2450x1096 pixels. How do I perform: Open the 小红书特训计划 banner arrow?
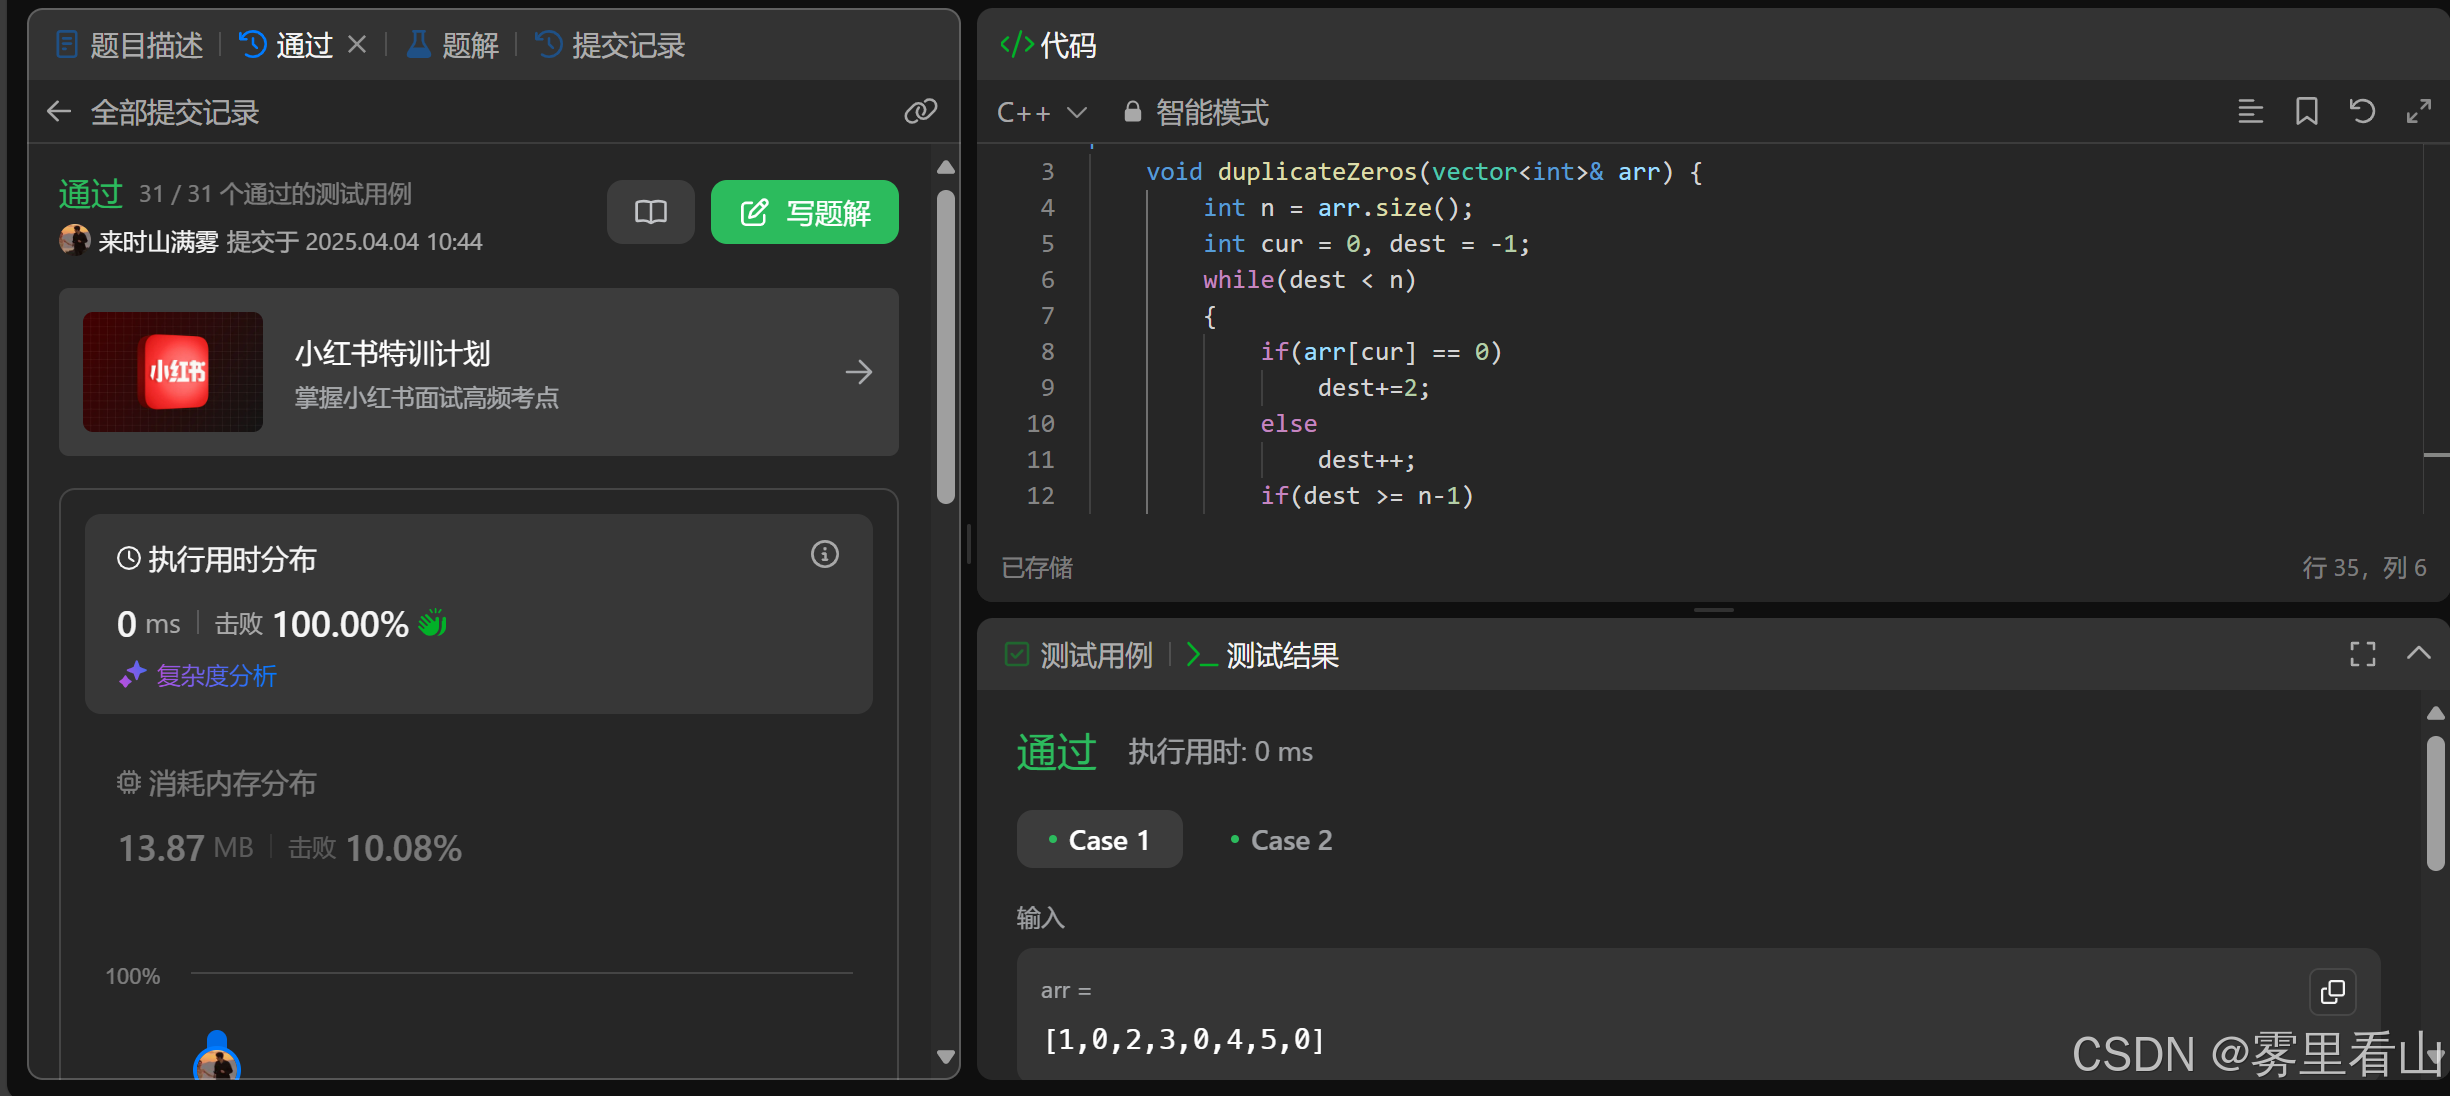[858, 372]
